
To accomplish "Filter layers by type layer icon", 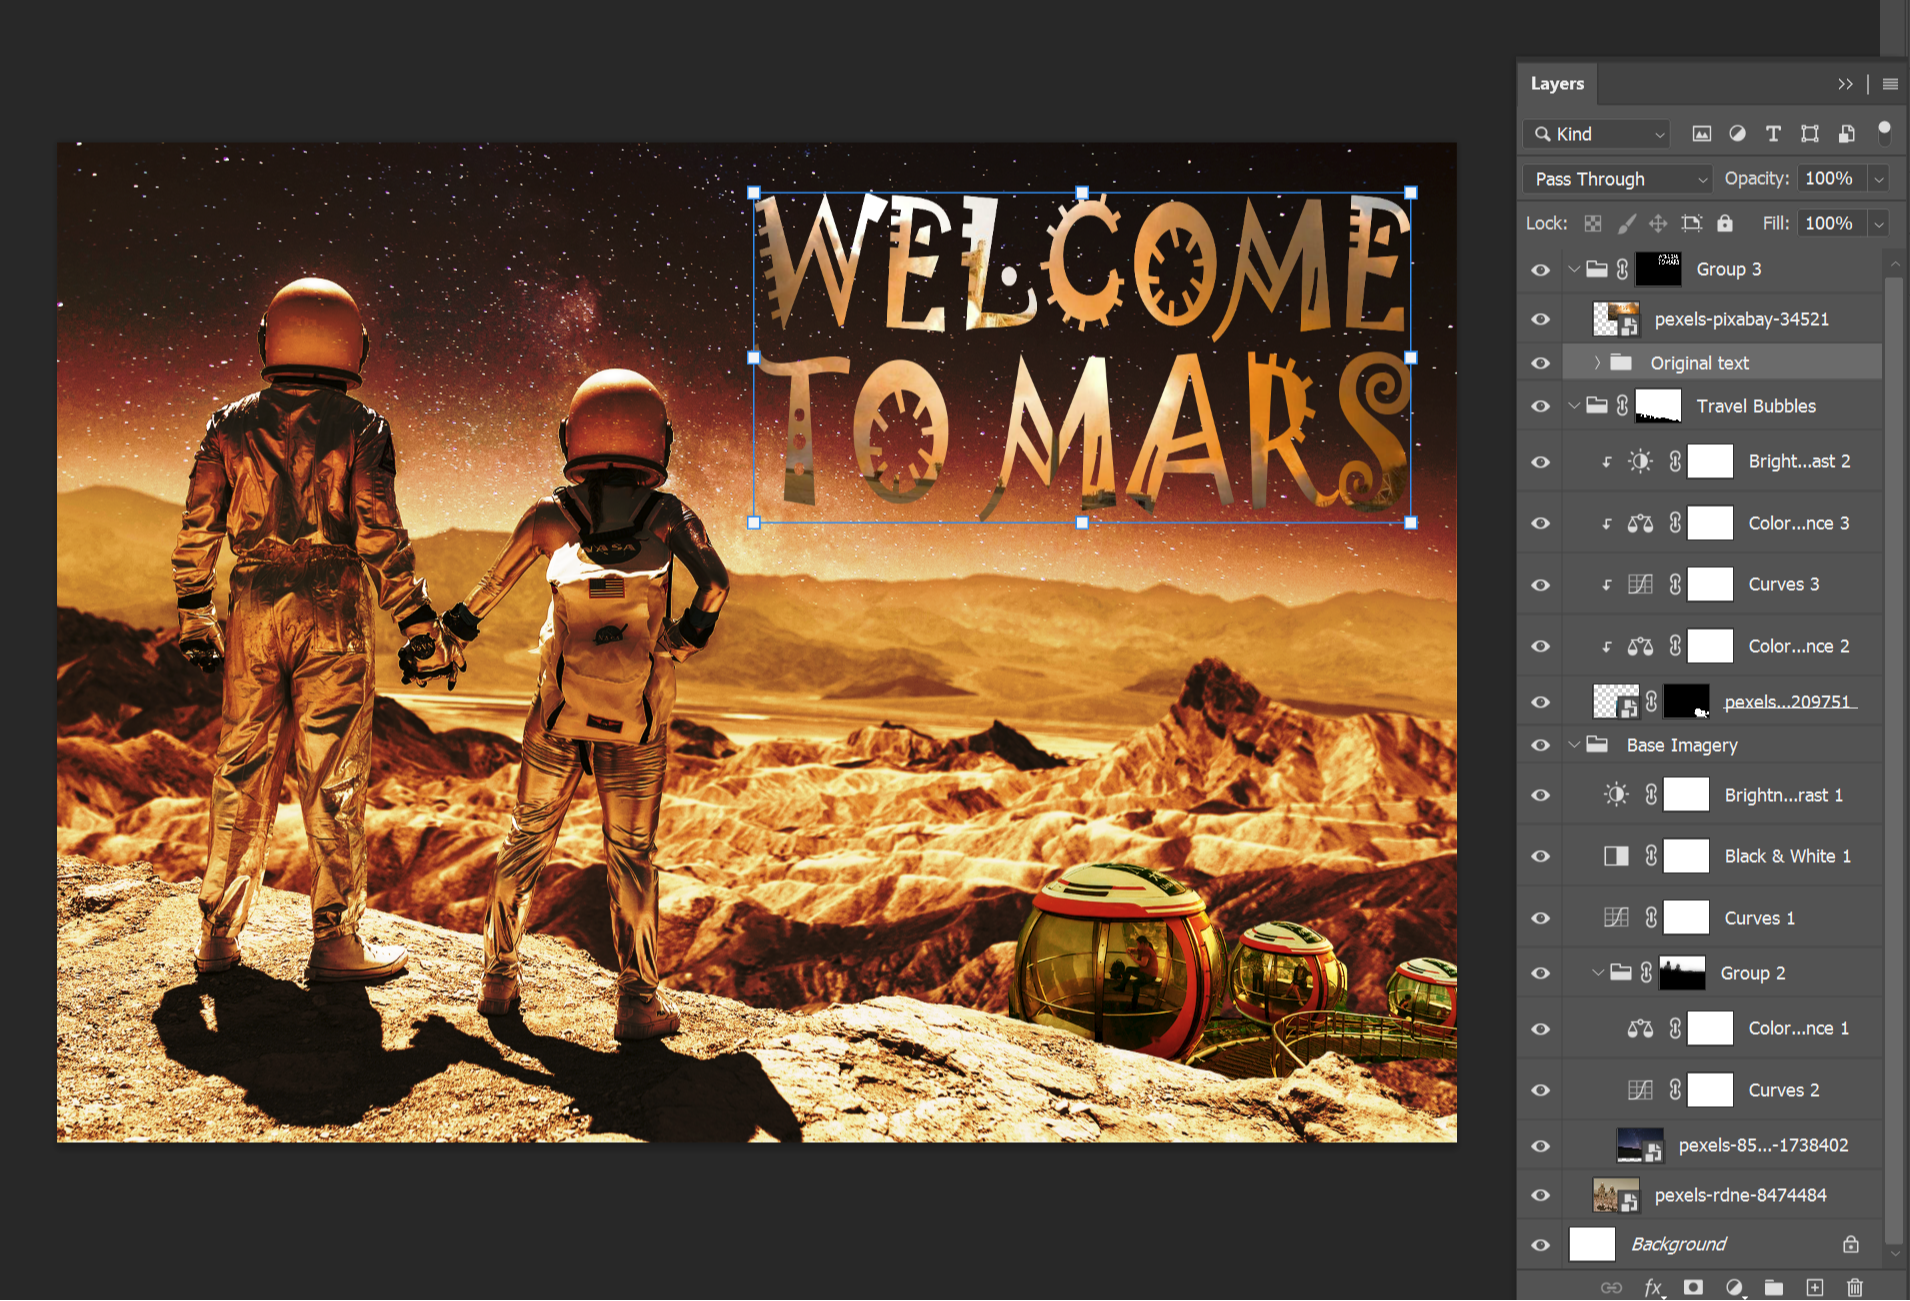I will [x=1773, y=134].
